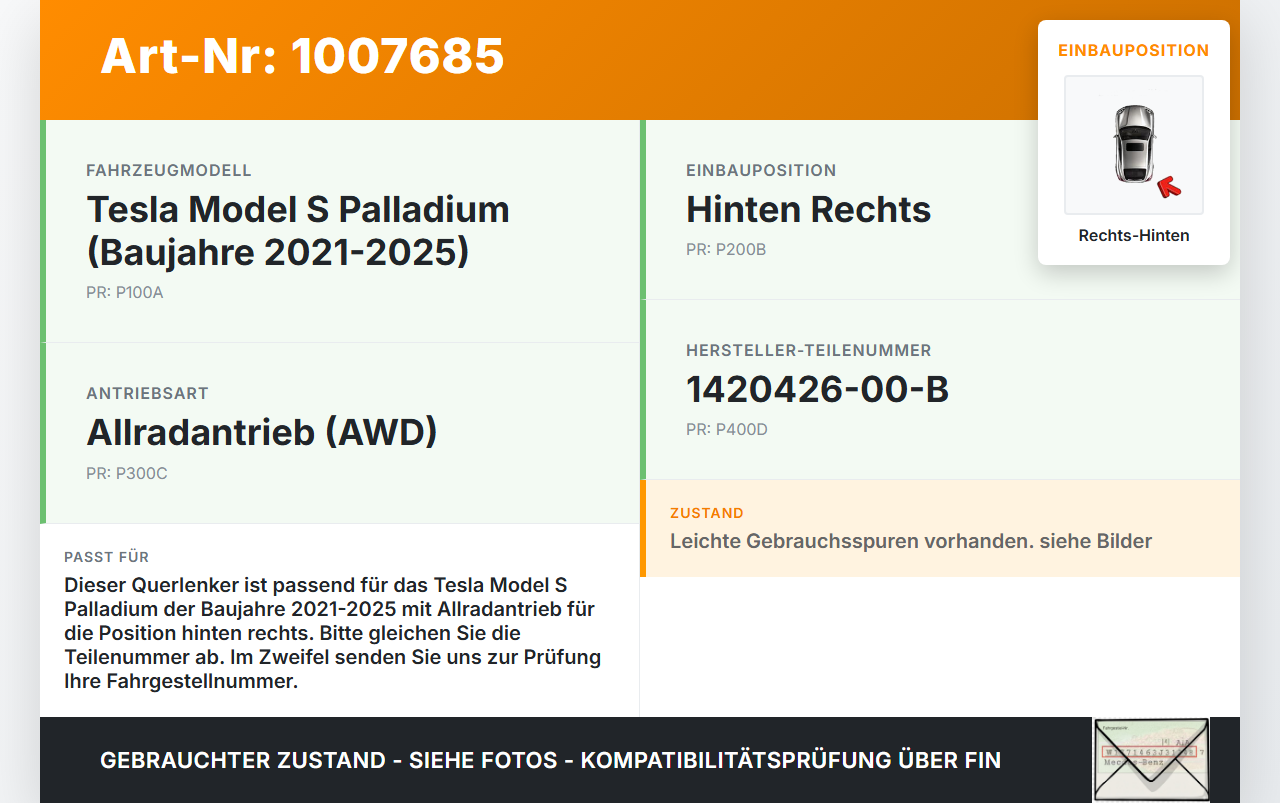Click the Hinten Rechts position value
Screen dimensions: 1280x803
[x=808, y=209]
